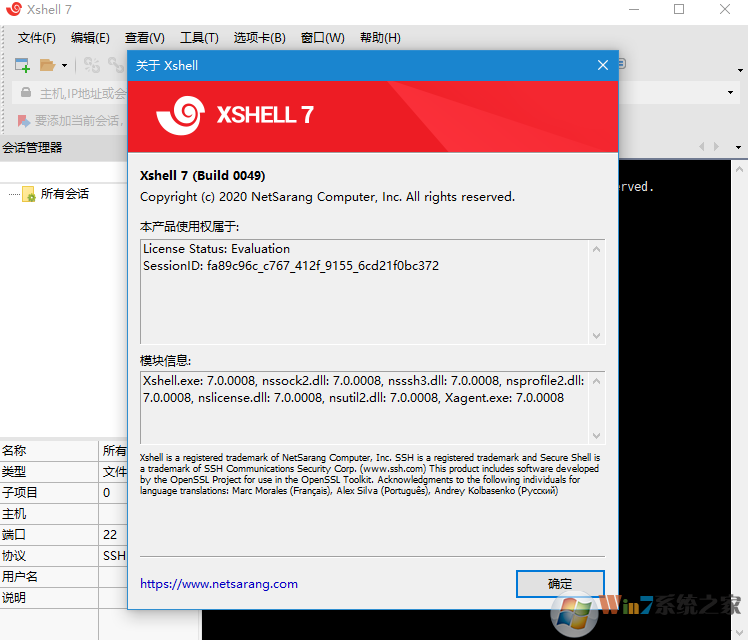Click the SSH protocol value cell

(114, 556)
